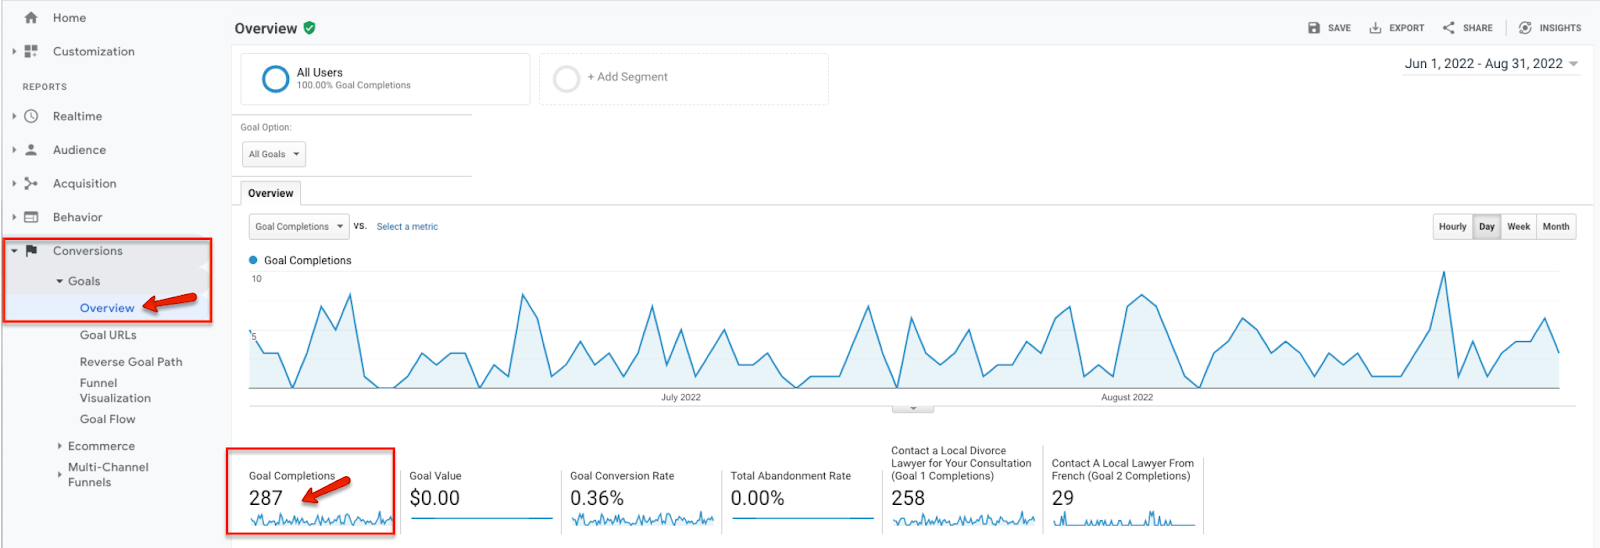Click Select a metric link
The image size is (1600, 548).
407,227
